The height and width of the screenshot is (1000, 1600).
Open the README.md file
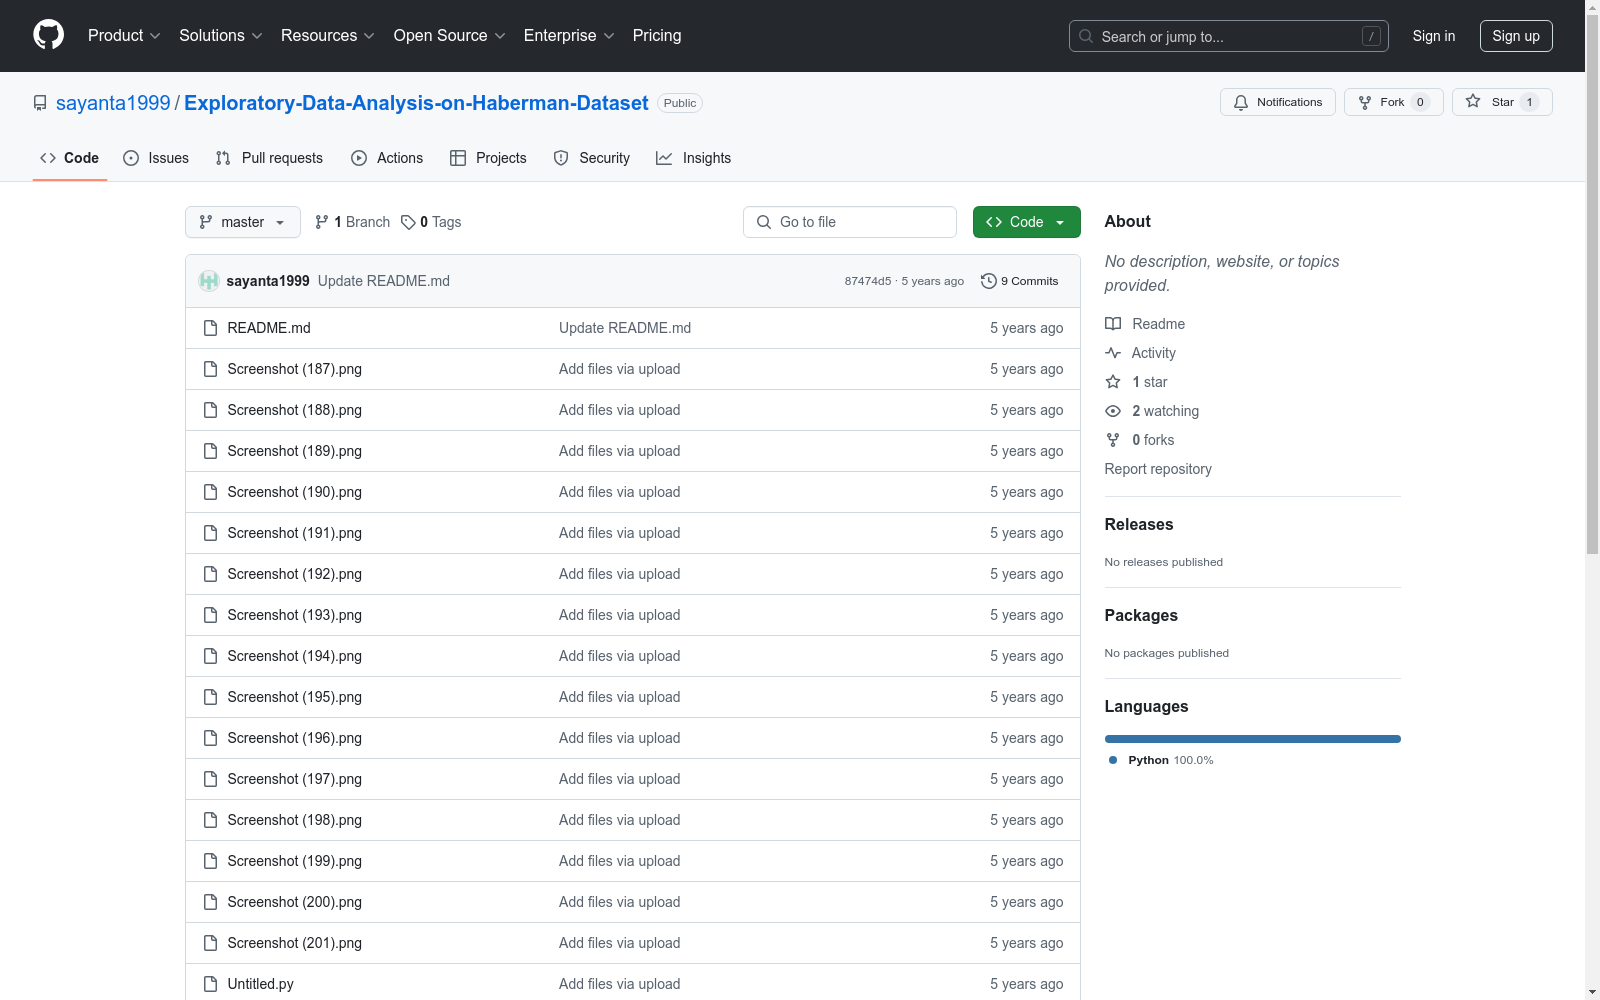269,328
